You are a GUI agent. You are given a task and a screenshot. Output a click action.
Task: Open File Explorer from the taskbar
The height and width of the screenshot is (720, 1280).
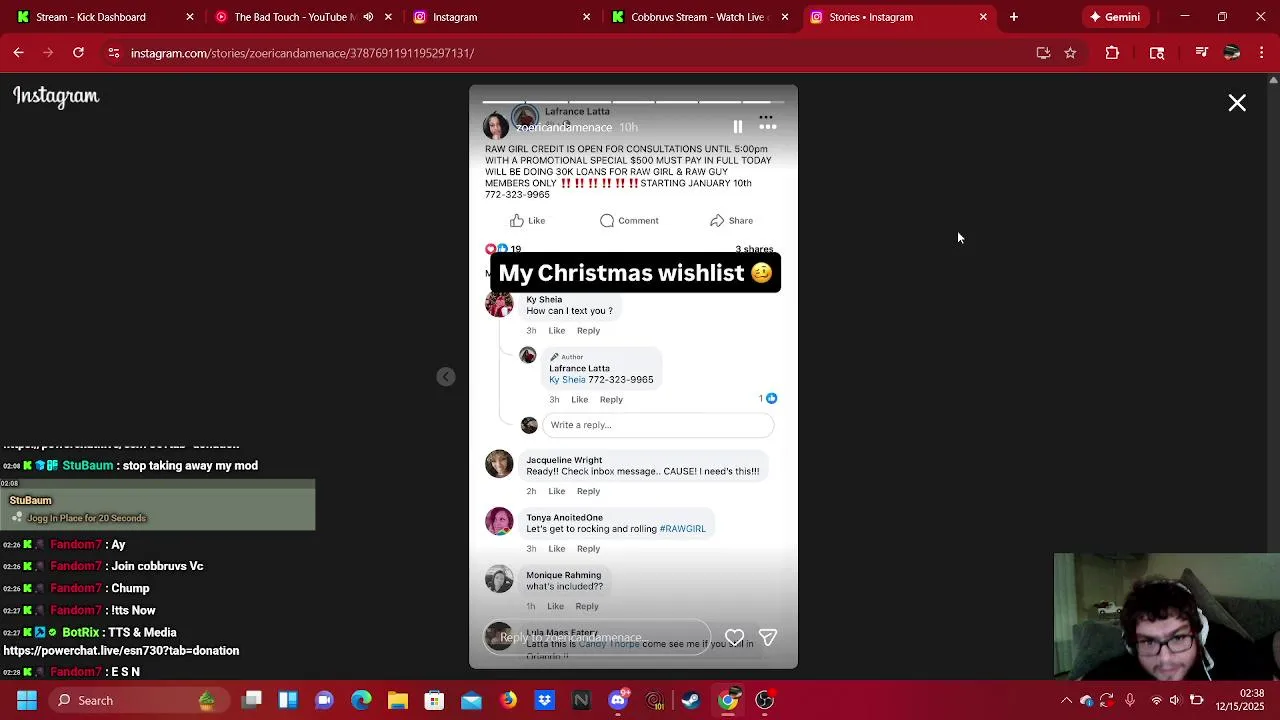point(398,700)
